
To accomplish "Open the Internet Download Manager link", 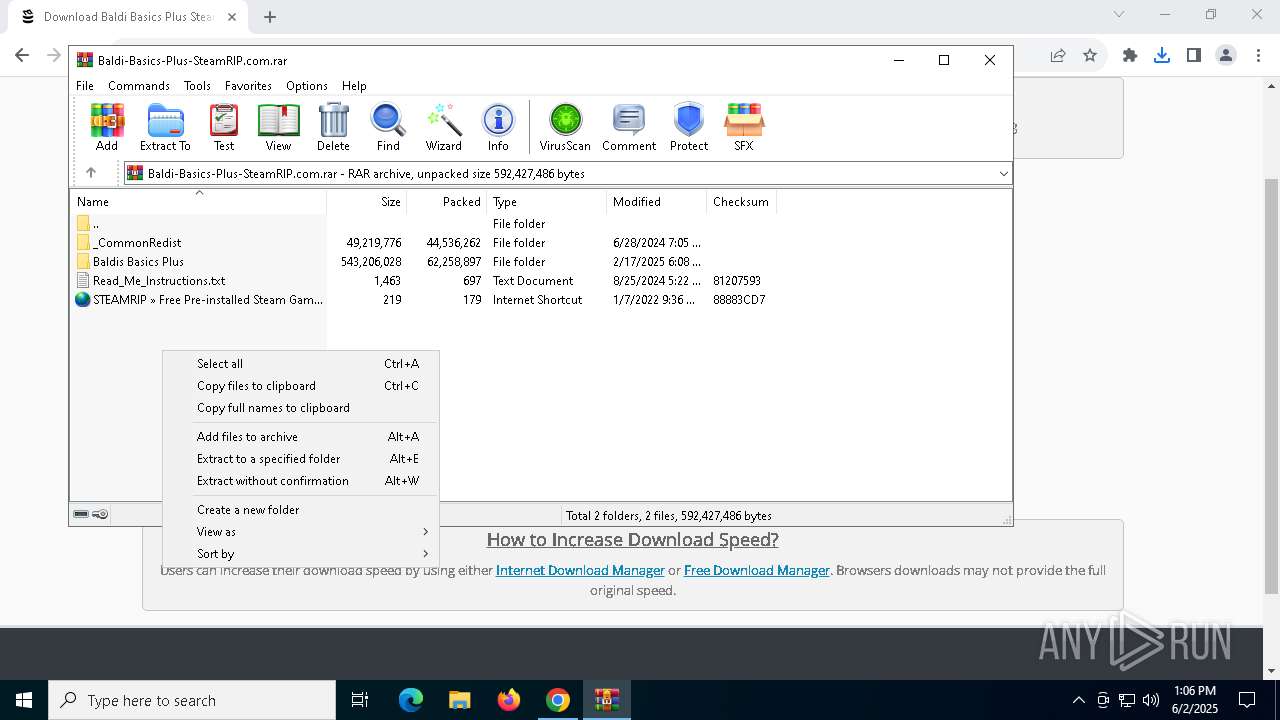I will pyautogui.click(x=580, y=570).
